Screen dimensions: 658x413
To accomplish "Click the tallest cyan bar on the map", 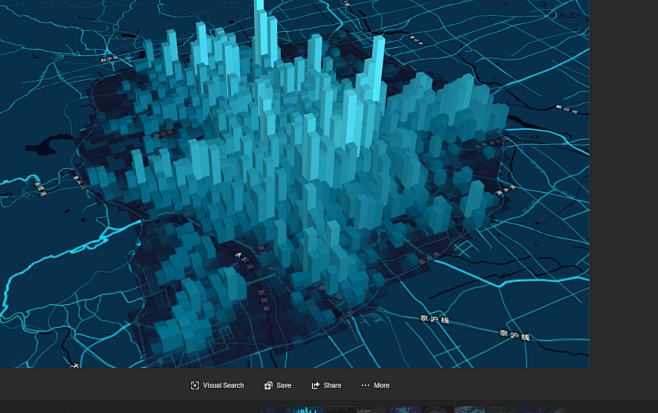I will 262,30.
